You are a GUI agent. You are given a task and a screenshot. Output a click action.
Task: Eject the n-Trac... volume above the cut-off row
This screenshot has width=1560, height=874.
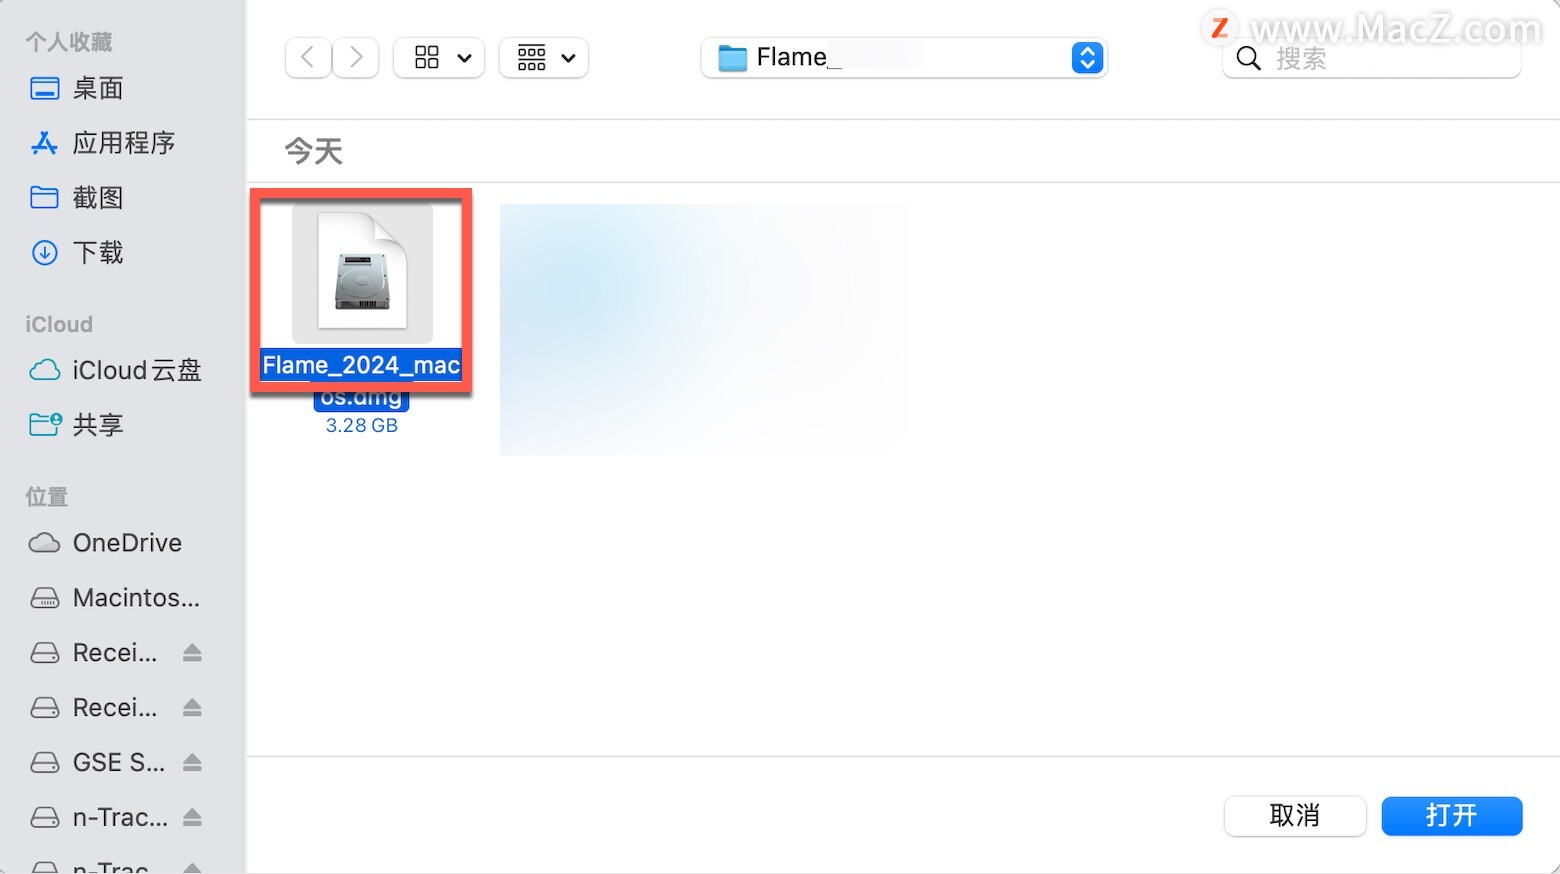(x=193, y=818)
